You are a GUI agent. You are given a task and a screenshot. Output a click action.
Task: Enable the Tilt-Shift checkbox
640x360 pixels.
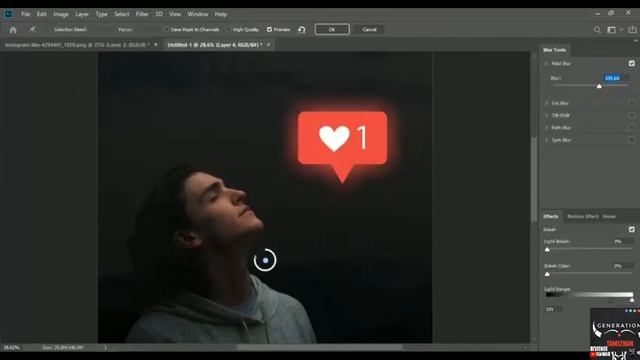pyautogui.click(x=631, y=115)
